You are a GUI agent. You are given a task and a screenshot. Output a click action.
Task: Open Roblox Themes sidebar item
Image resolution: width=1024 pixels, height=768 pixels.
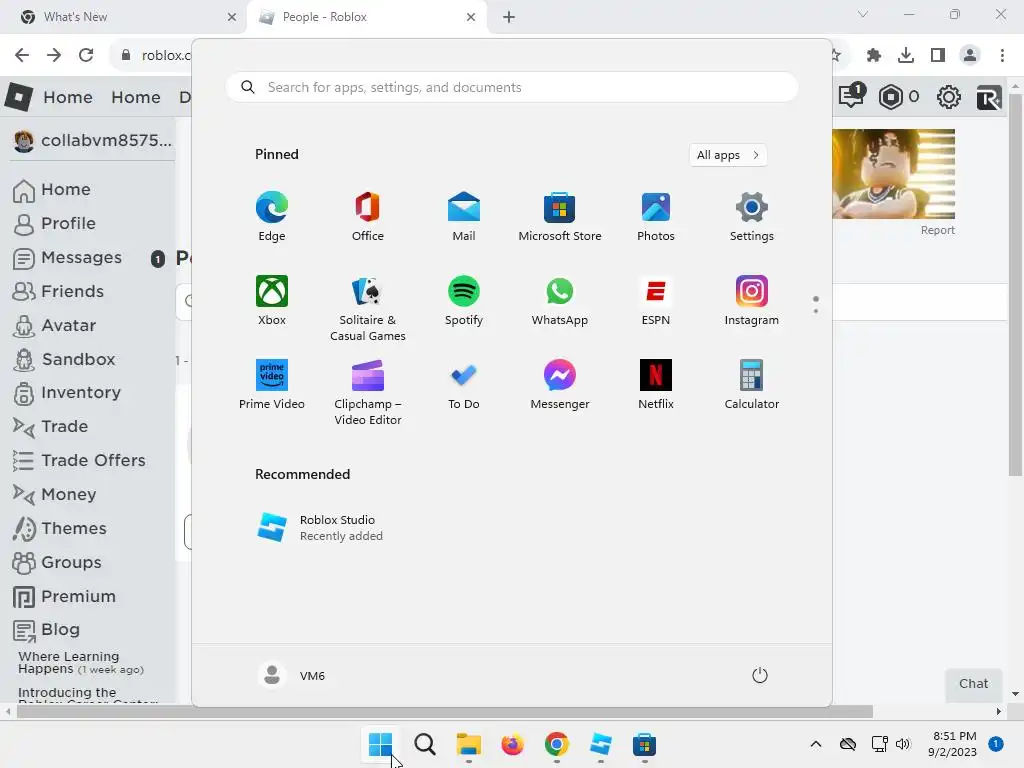(x=59, y=528)
